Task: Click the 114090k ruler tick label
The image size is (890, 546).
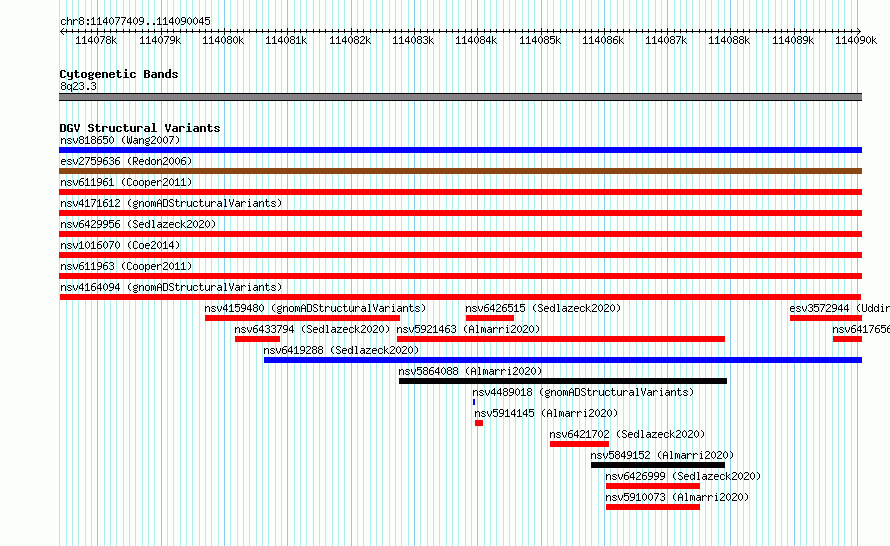Action: point(856,40)
